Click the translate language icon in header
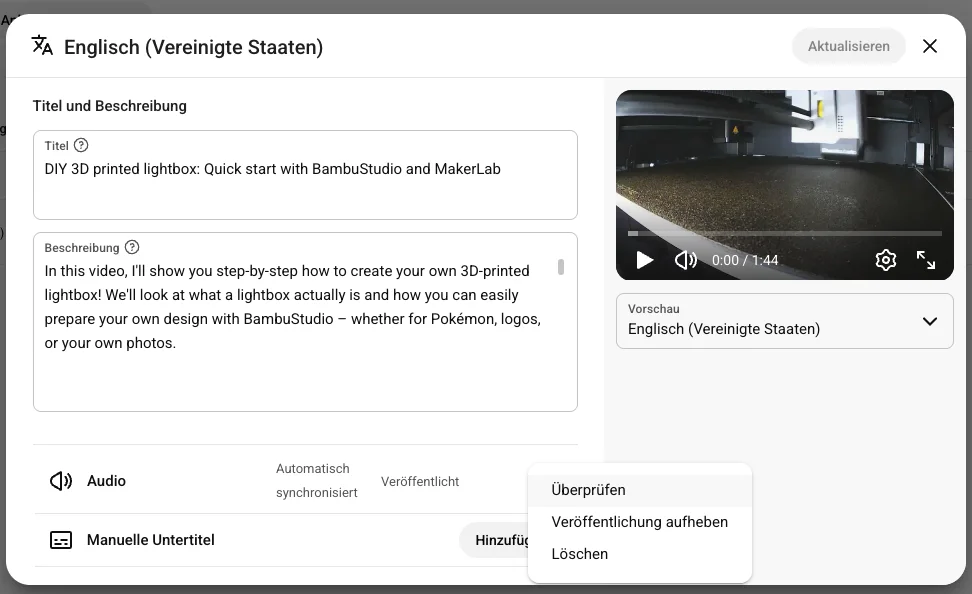 click(42, 46)
